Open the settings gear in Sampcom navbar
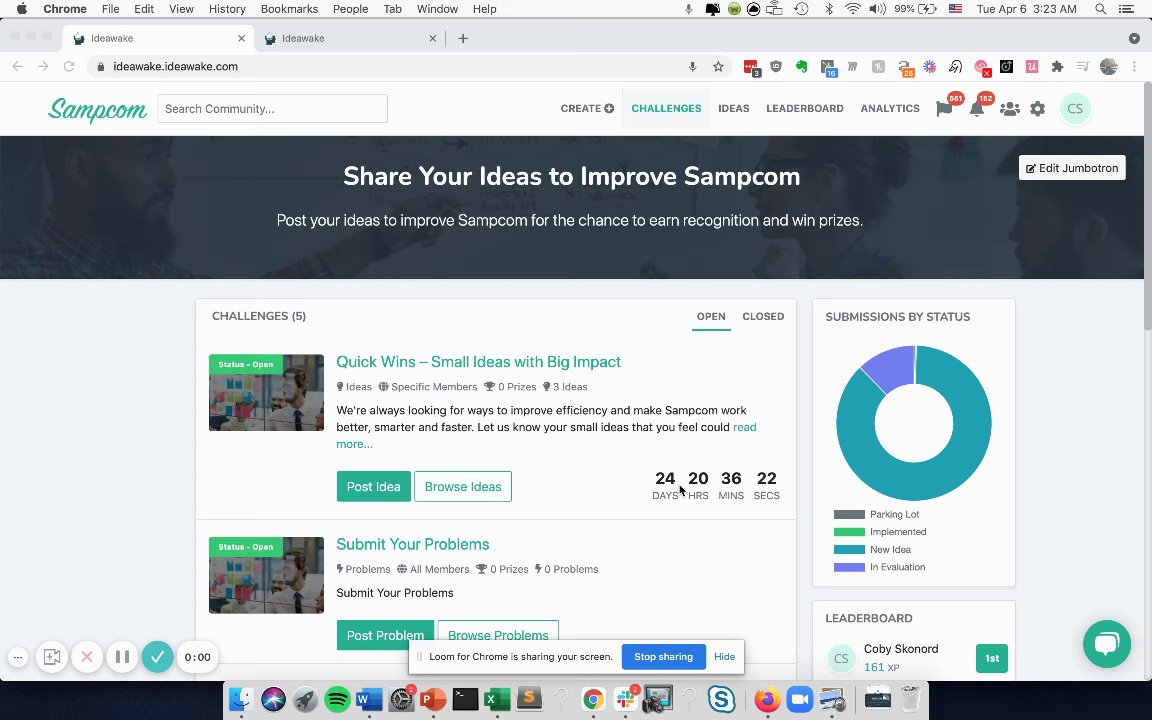This screenshot has width=1152, height=720. 1037,109
